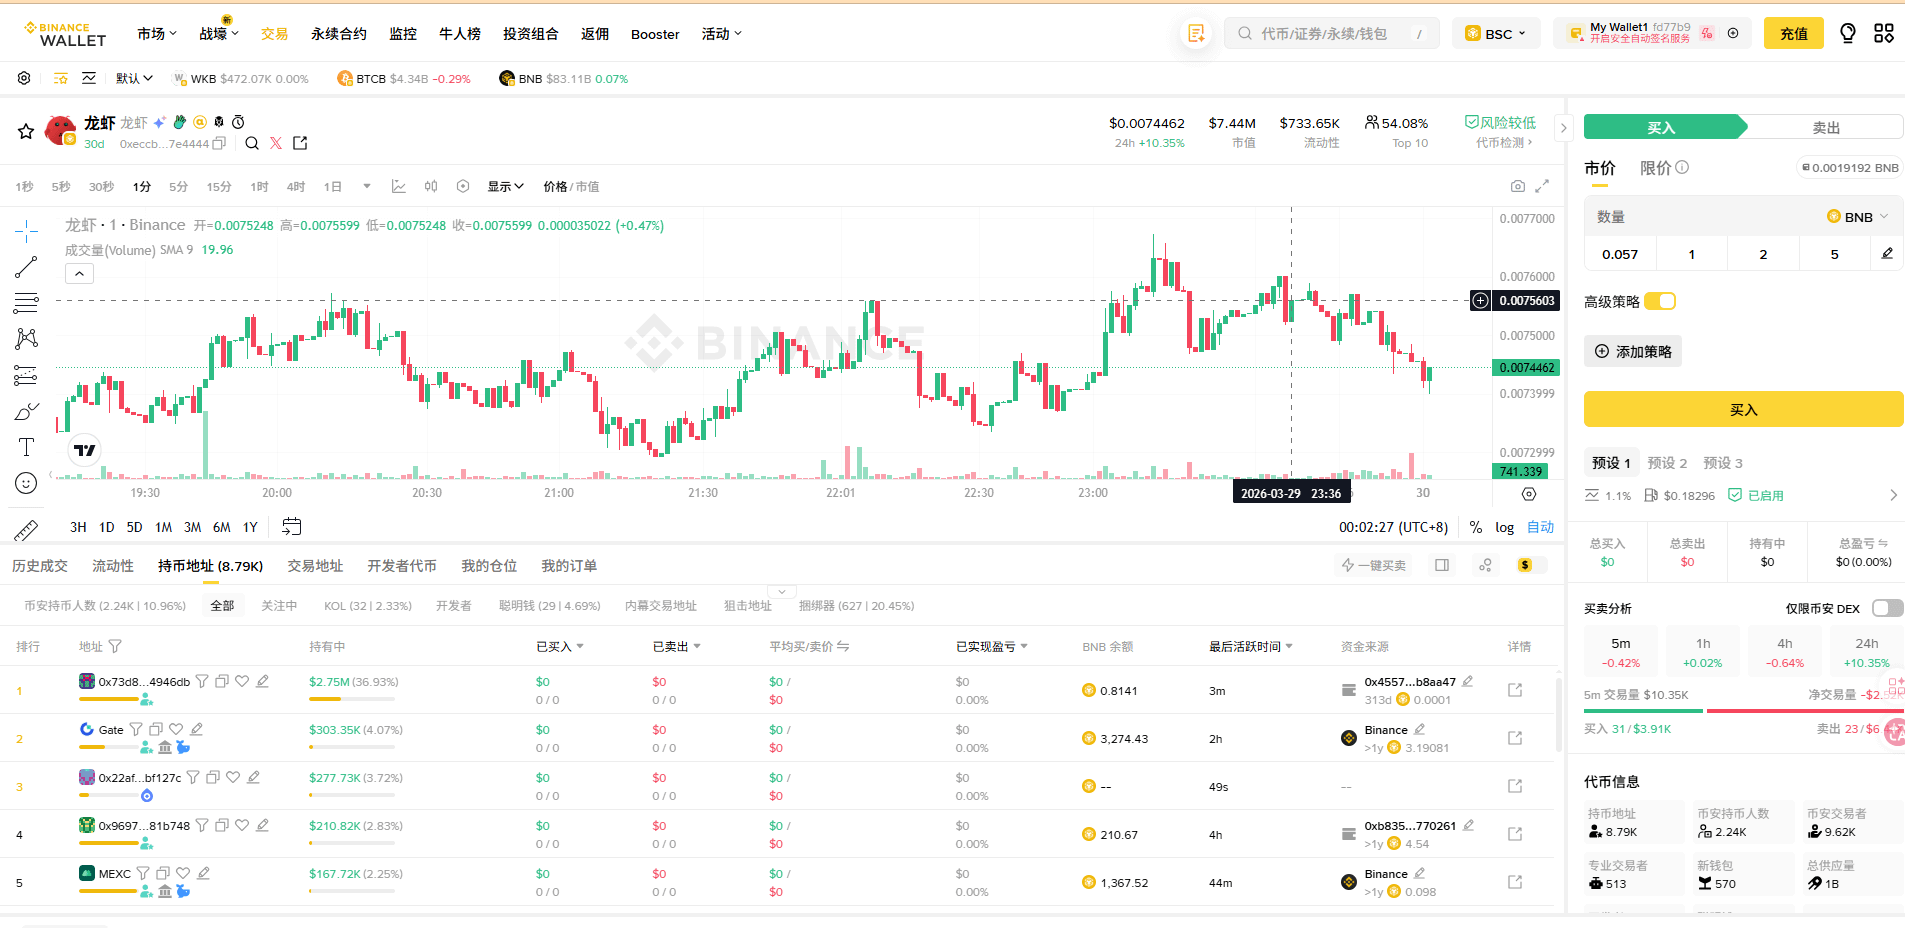The width and height of the screenshot is (1905, 928).
Task: Toggle 仅限币安 DEX switch
Action: pos(1888,608)
